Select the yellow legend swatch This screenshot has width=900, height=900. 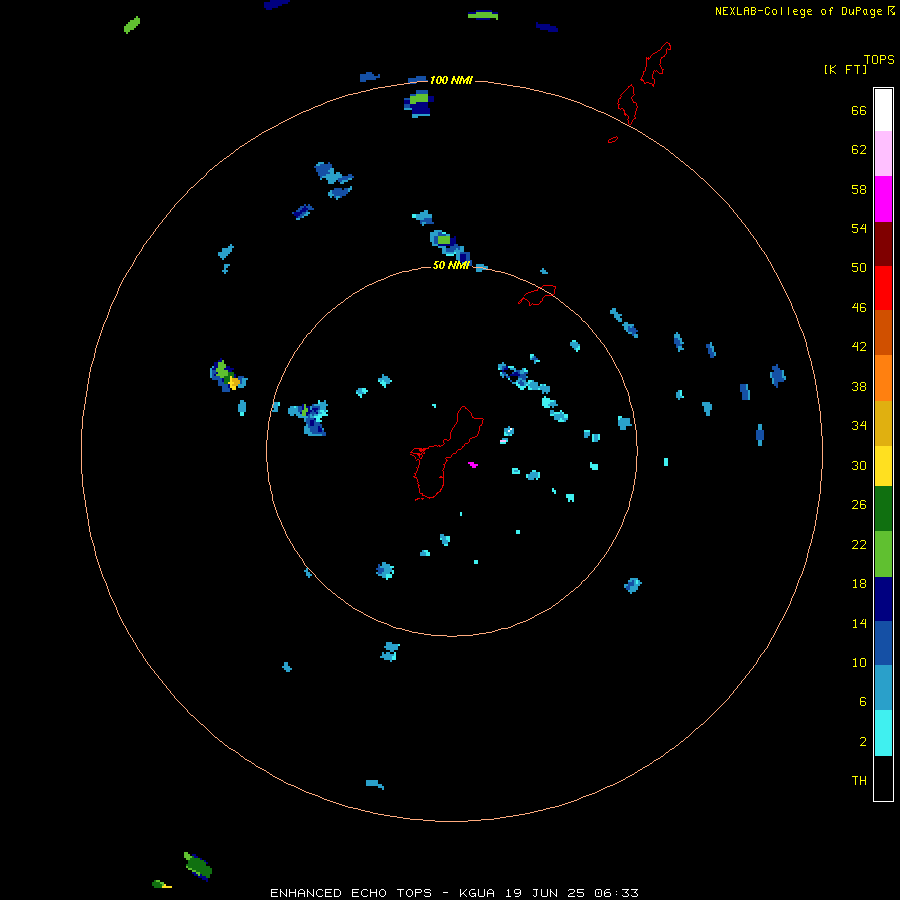coord(883,466)
